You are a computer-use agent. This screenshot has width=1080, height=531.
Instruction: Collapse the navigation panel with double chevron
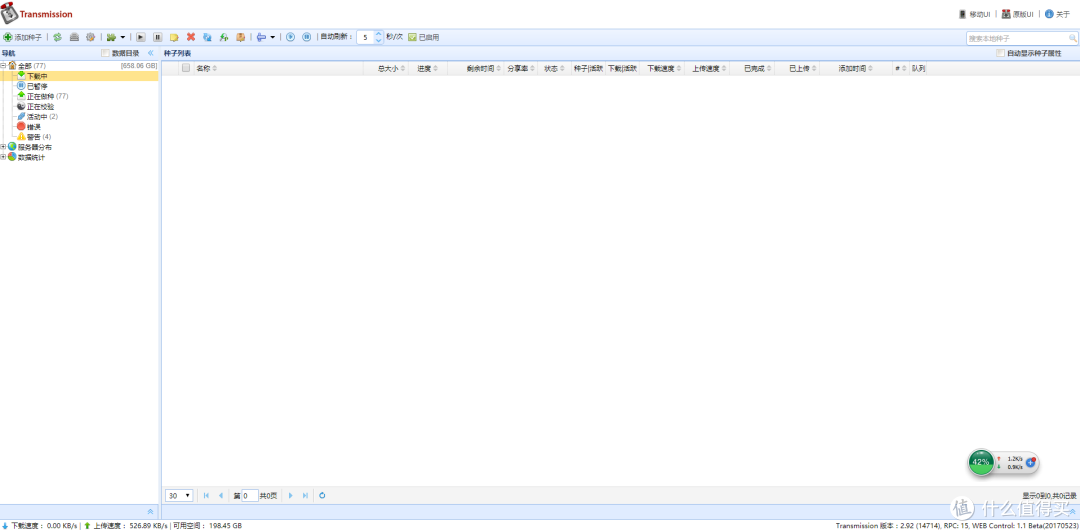click(x=151, y=53)
